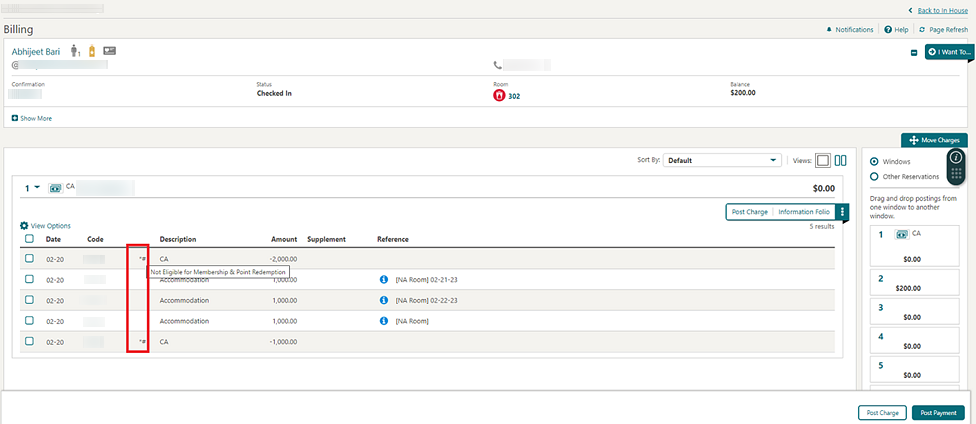Tick the select-all checkbox in table header
The image size is (976, 424).
pyautogui.click(x=30, y=239)
